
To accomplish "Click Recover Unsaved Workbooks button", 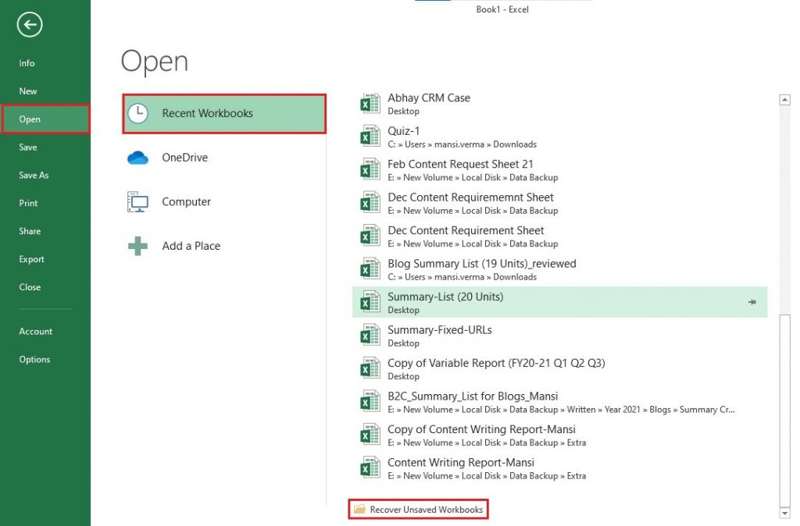I will pyautogui.click(x=418, y=509).
